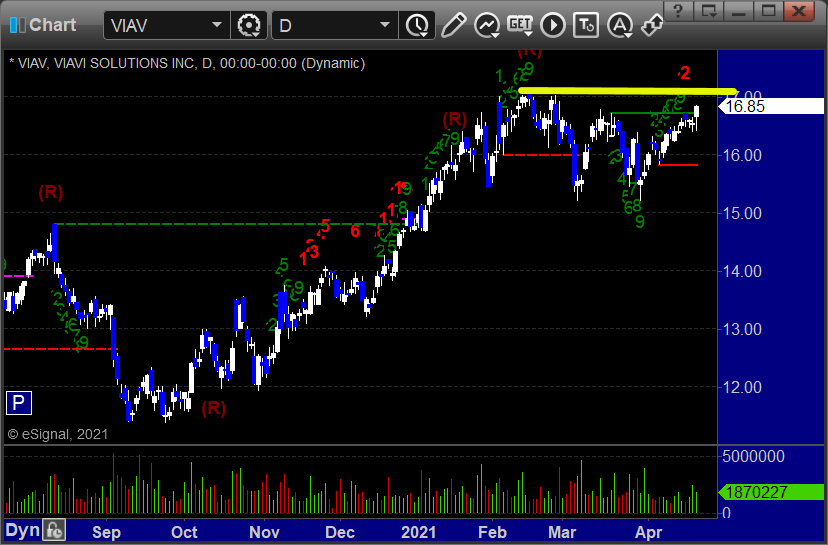Click the Feb label on time axis
This screenshot has height=545, width=828.
pyautogui.click(x=492, y=532)
